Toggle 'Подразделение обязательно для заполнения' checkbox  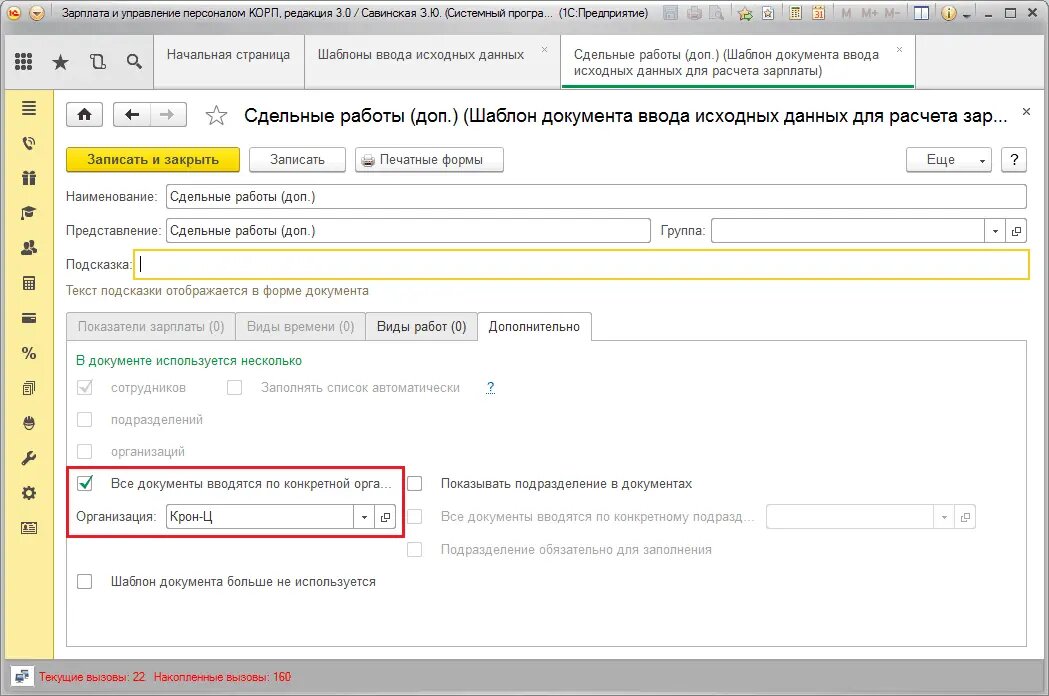click(415, 549)
